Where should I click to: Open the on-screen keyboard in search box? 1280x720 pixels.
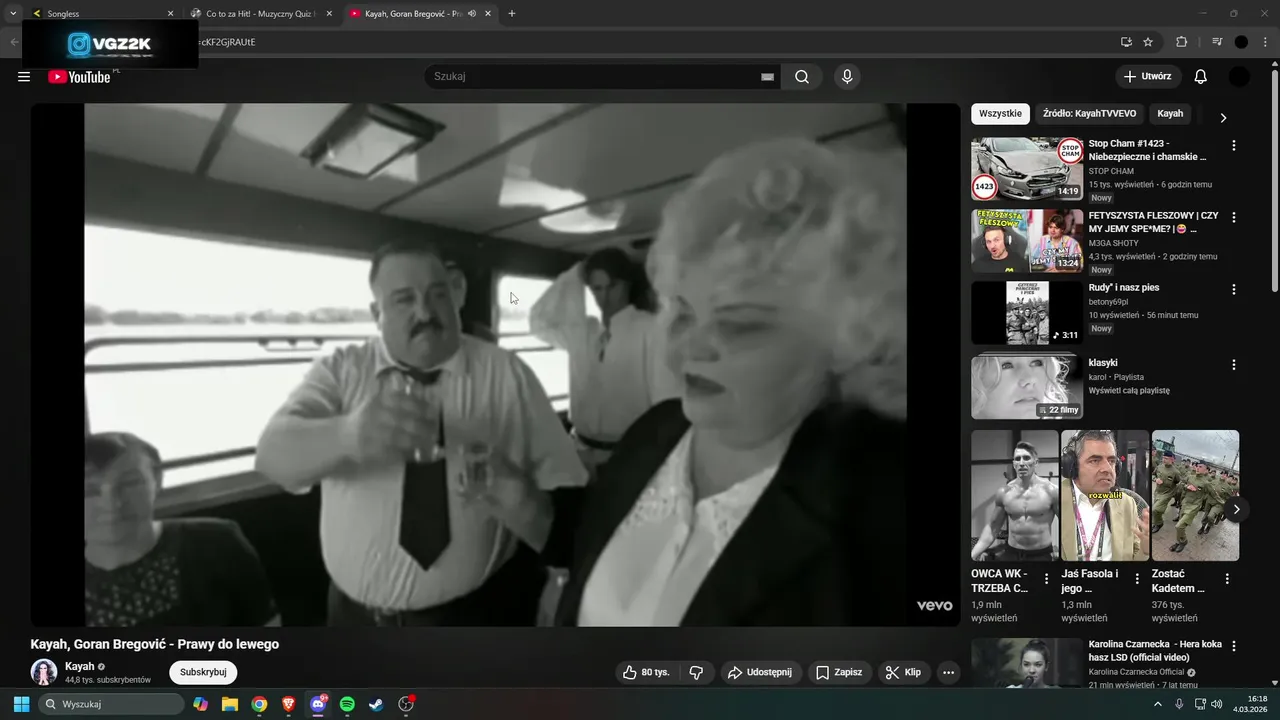click(768, 77)
